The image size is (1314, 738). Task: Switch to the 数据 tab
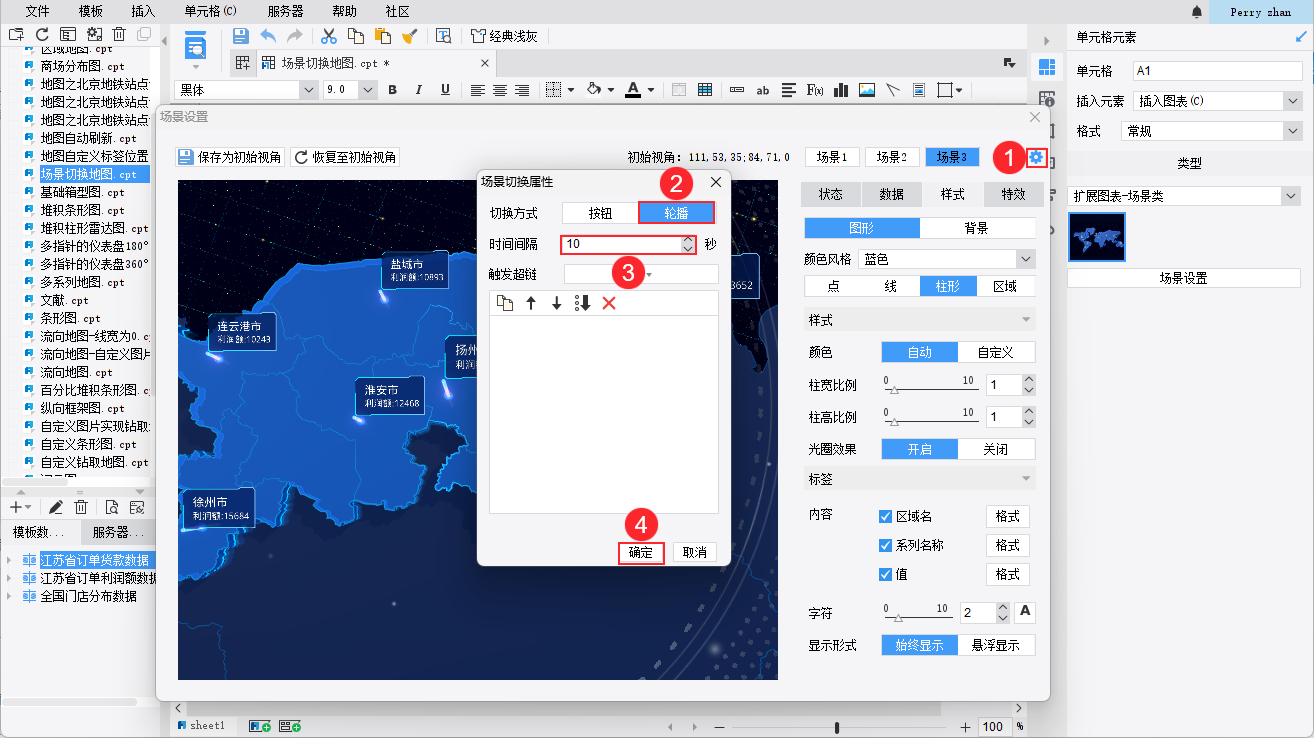click(x=892, y=194)
